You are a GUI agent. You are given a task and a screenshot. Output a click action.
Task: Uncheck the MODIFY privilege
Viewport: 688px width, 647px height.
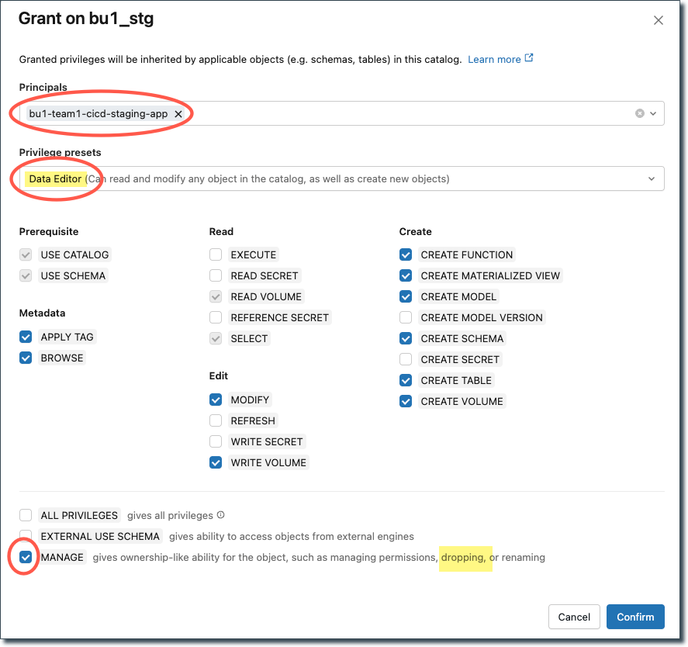tap(216, 400)
